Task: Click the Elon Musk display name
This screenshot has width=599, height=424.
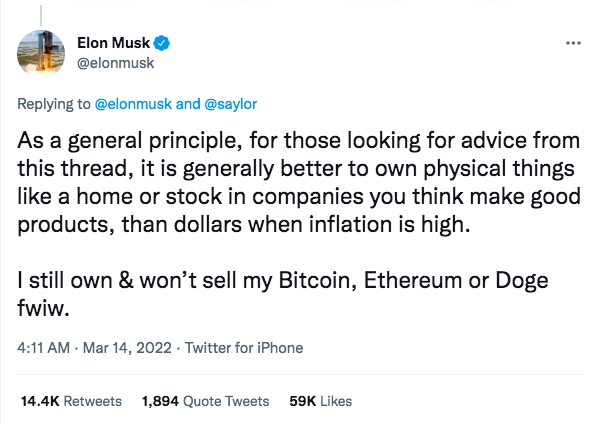Action: (113, 42)
